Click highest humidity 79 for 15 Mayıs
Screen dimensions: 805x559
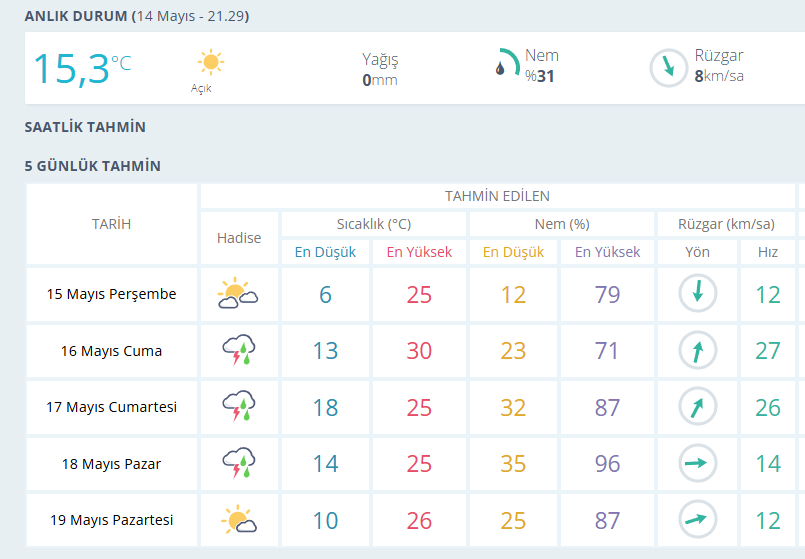pos(607,295)
